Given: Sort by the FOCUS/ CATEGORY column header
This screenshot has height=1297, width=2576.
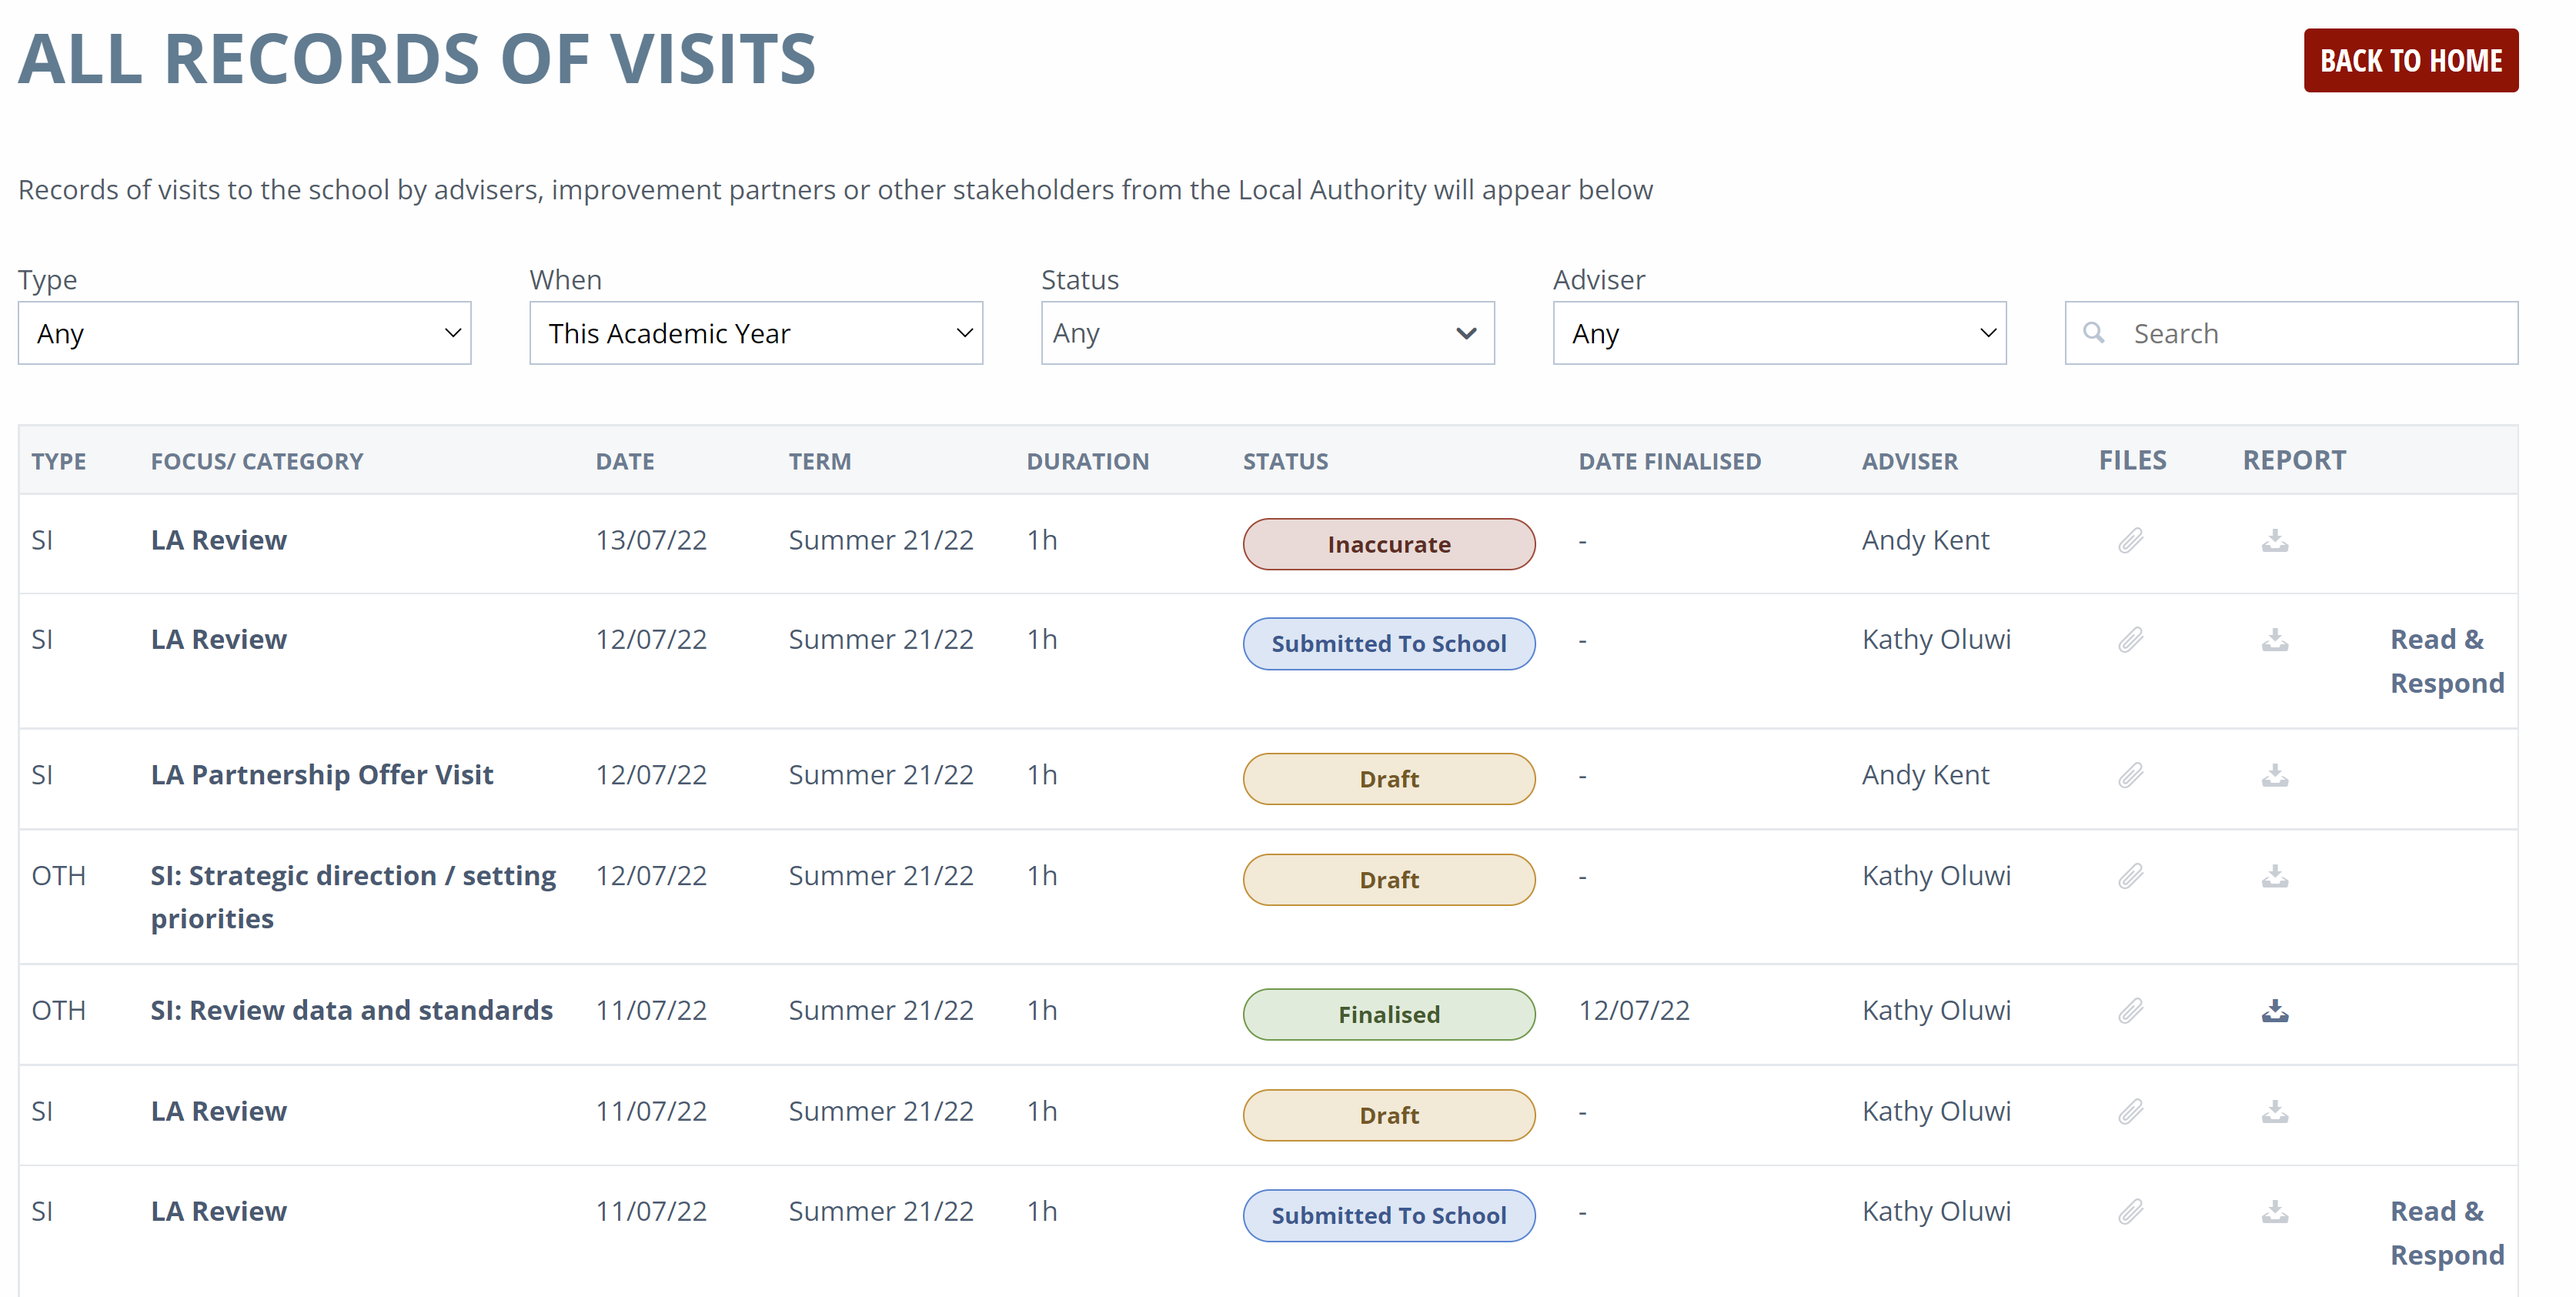Looking at the screenshot, I should point(257,461).
